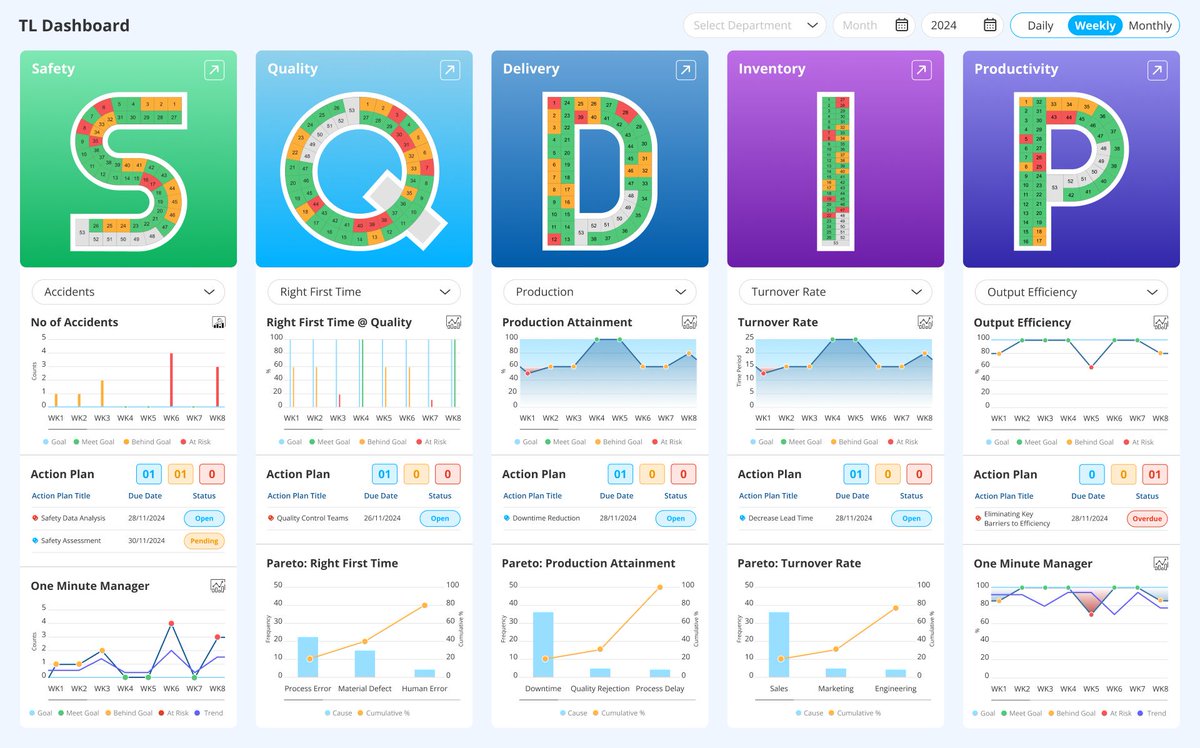Screen dimensions: 1200x748
Task: Open the Accidents metric dropdown
Action: (x=127, y=291)
